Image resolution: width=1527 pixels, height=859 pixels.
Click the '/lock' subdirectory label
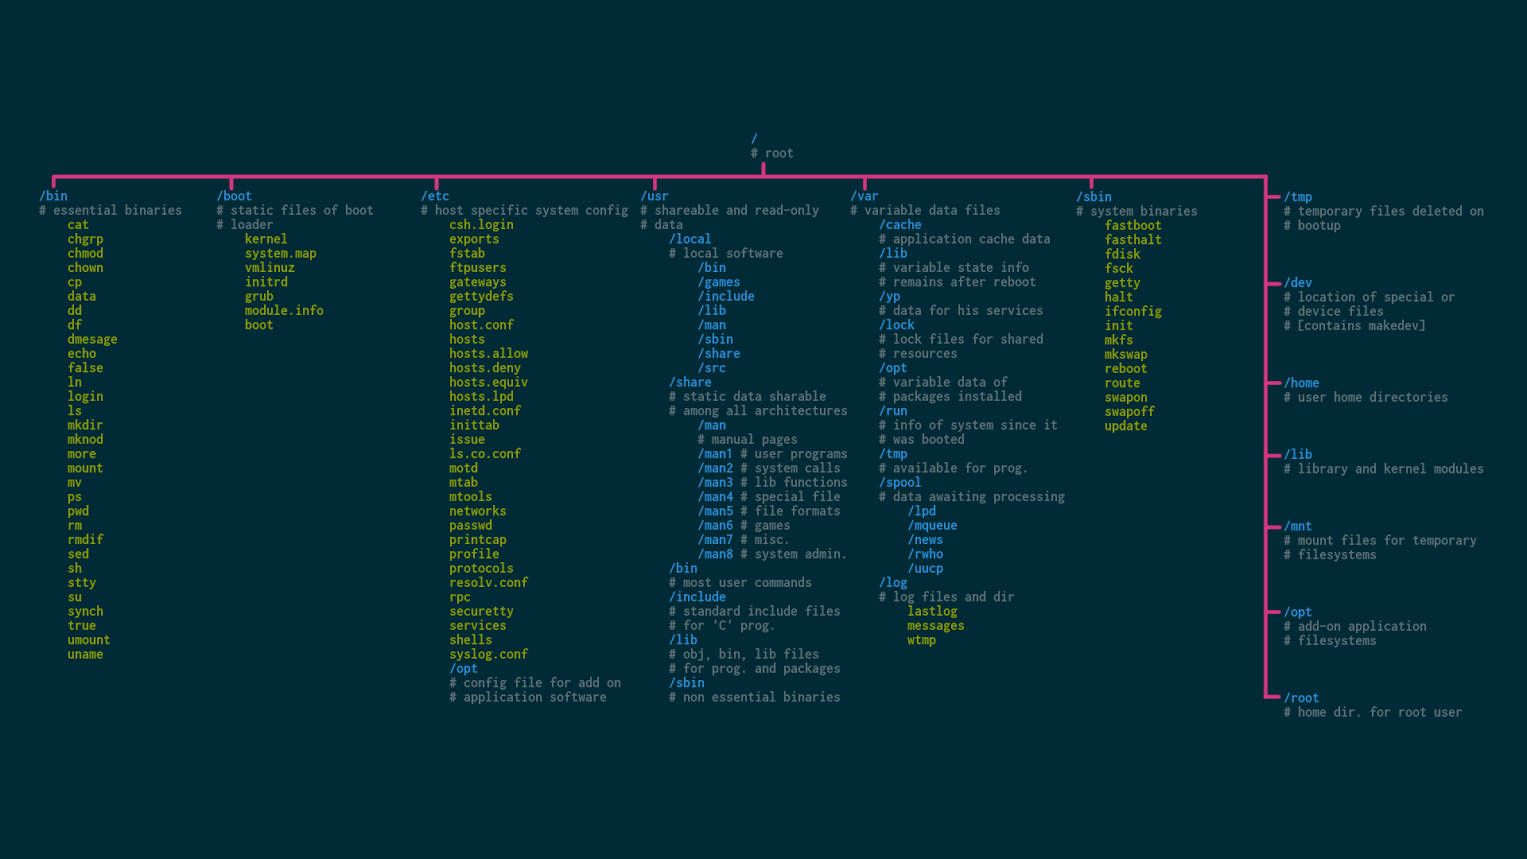[897, 325]
